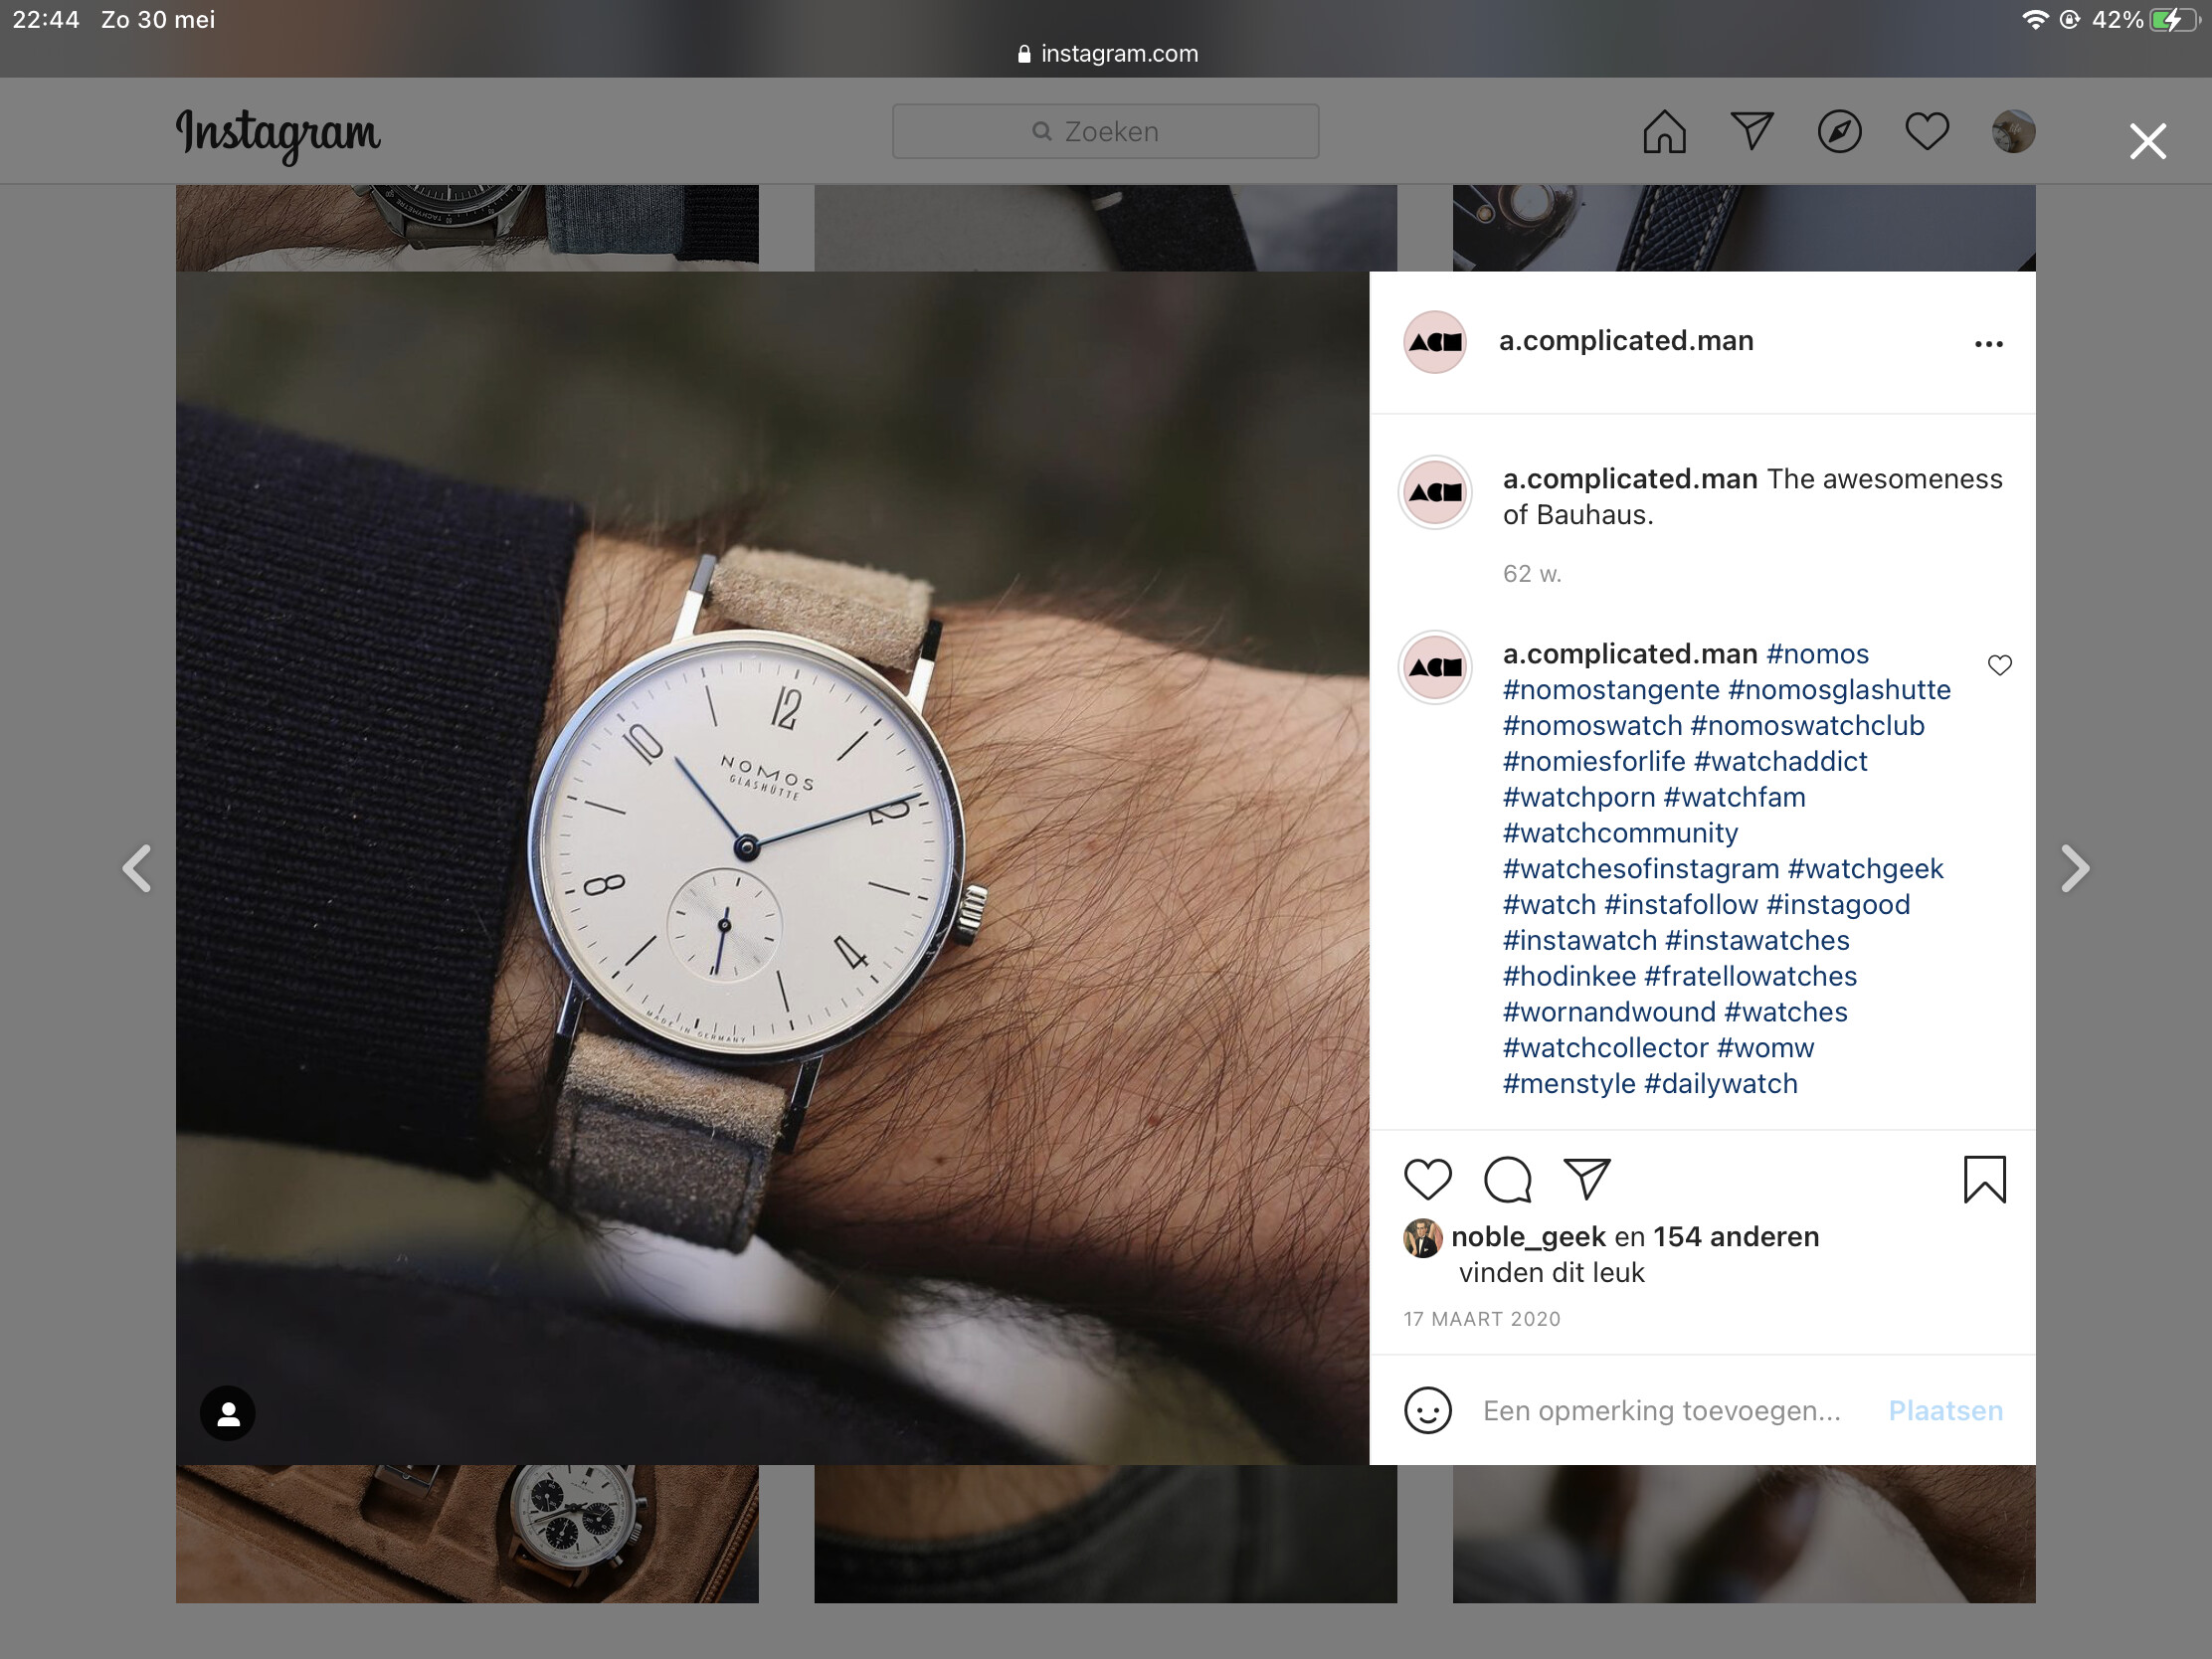Open #nomostangente hashtag
Viewport: 2212px width, 1659px height.
[1611, 690]
